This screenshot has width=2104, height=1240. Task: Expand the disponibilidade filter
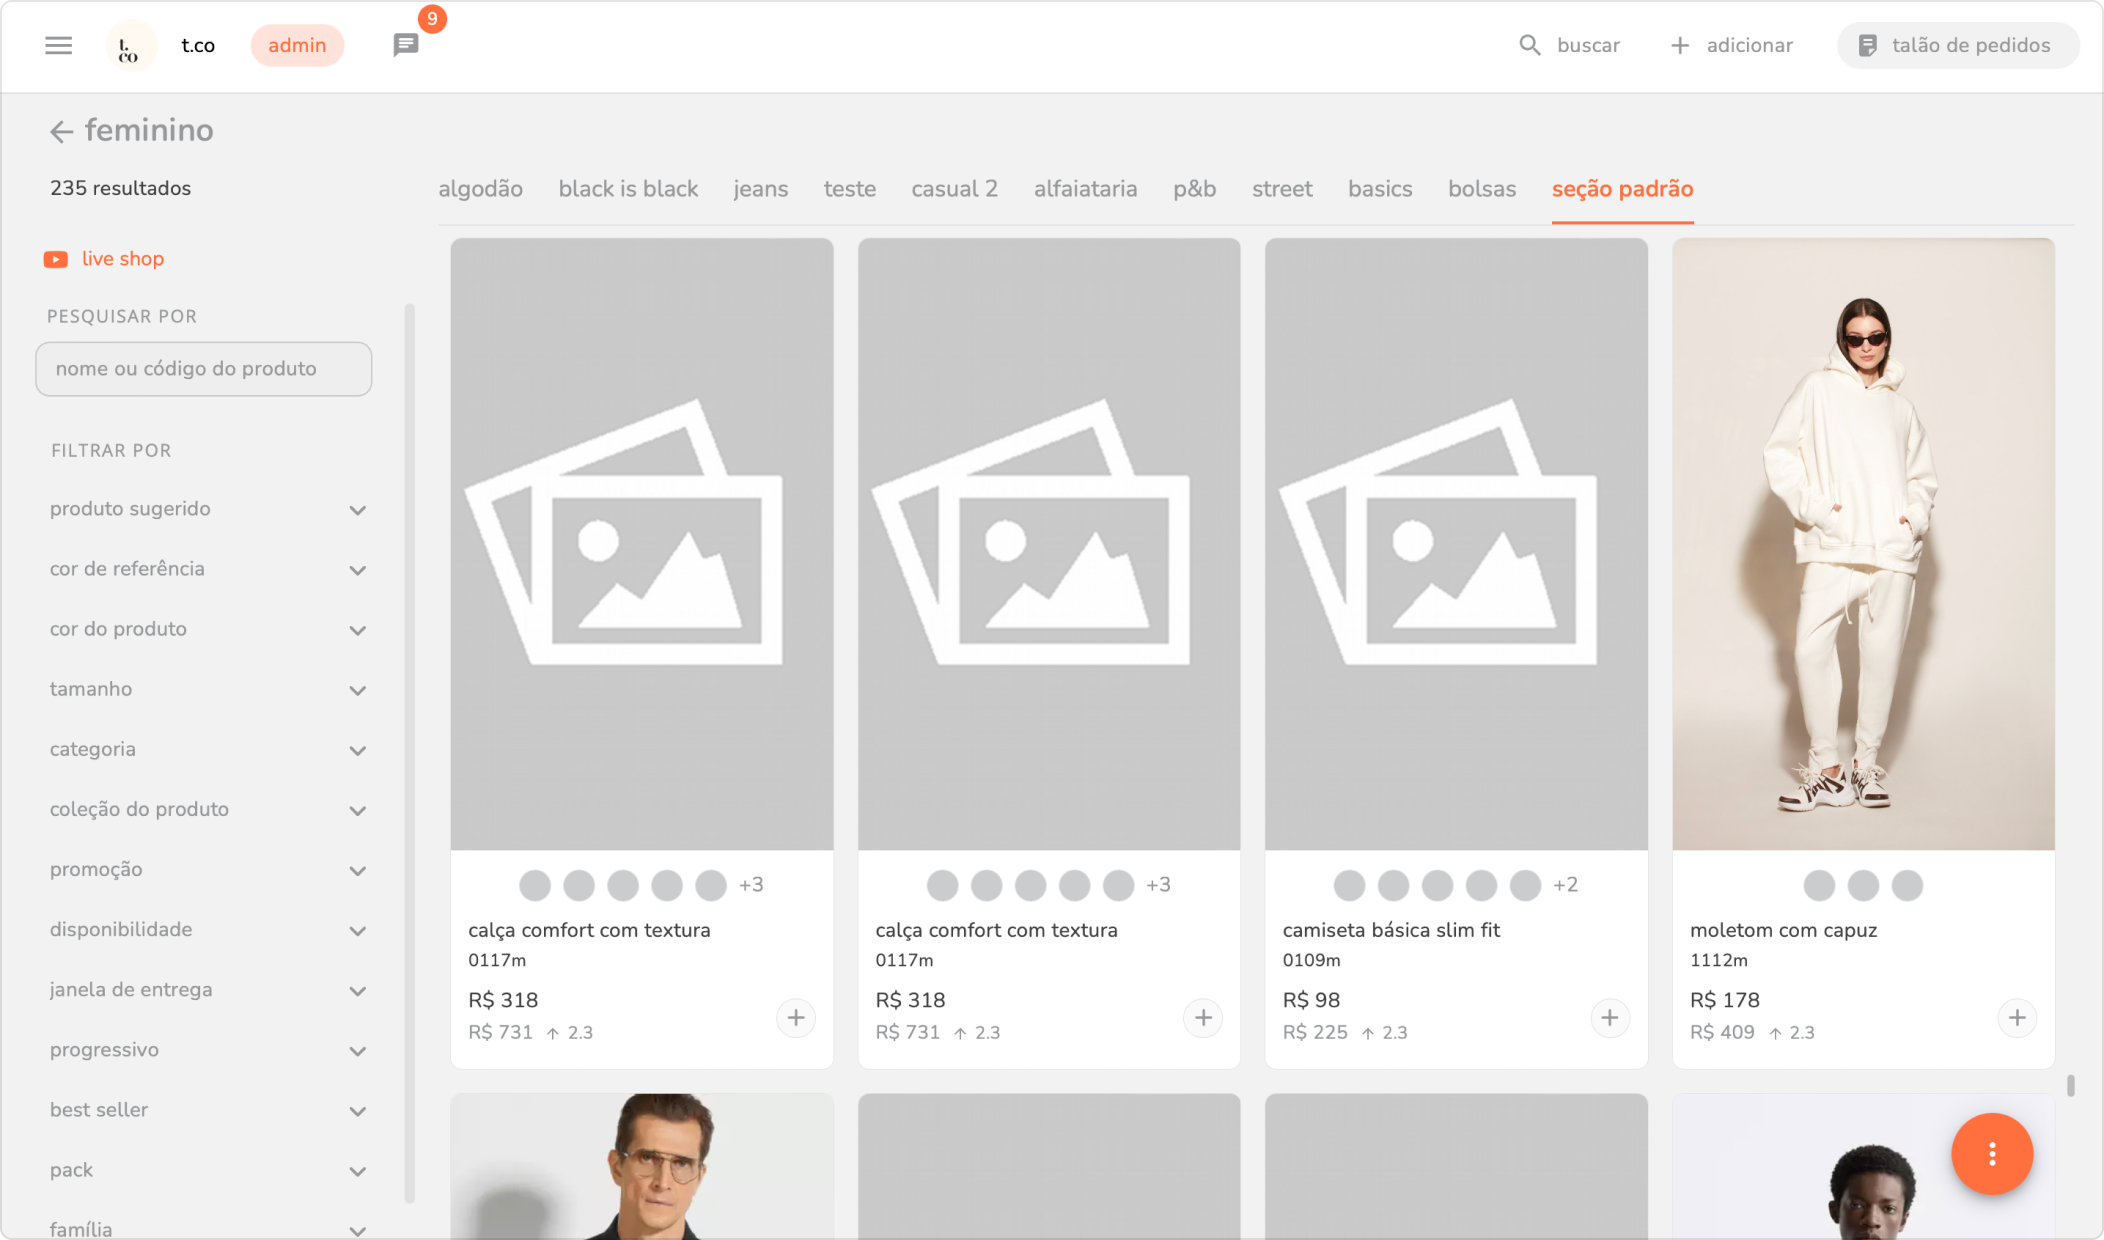(357, 930)
